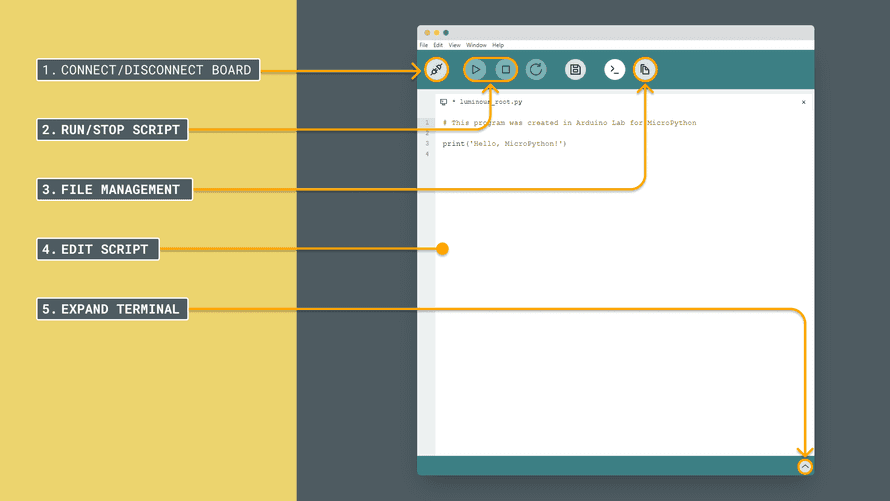The height and width of the screenshot is (501, 890).
Task: Click the Reset board circular arrow icon
Action: [x=536, y=70]
